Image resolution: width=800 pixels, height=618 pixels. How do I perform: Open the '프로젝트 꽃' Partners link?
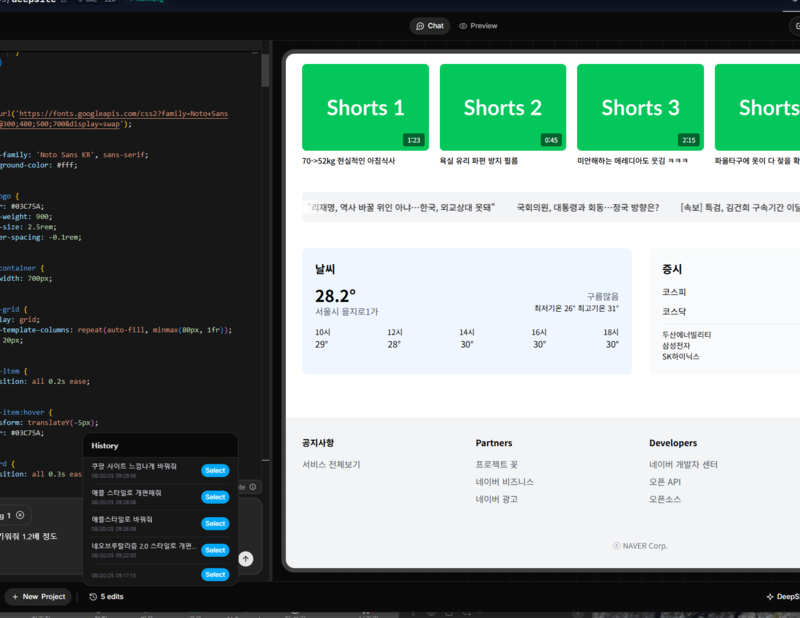pos(496,464)
